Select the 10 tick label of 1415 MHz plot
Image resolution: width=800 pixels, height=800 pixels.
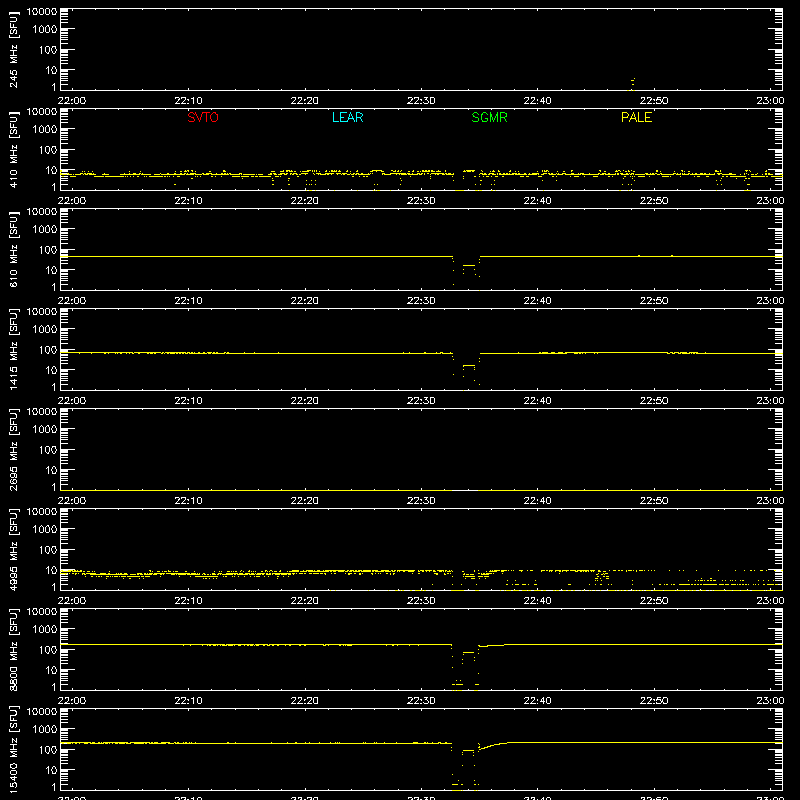[51, 370]
